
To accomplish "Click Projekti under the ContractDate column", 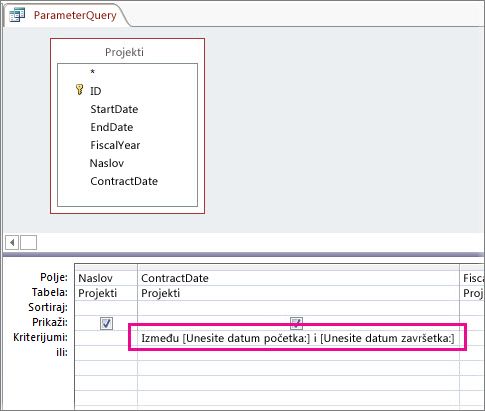I will [x=298, y=293].
